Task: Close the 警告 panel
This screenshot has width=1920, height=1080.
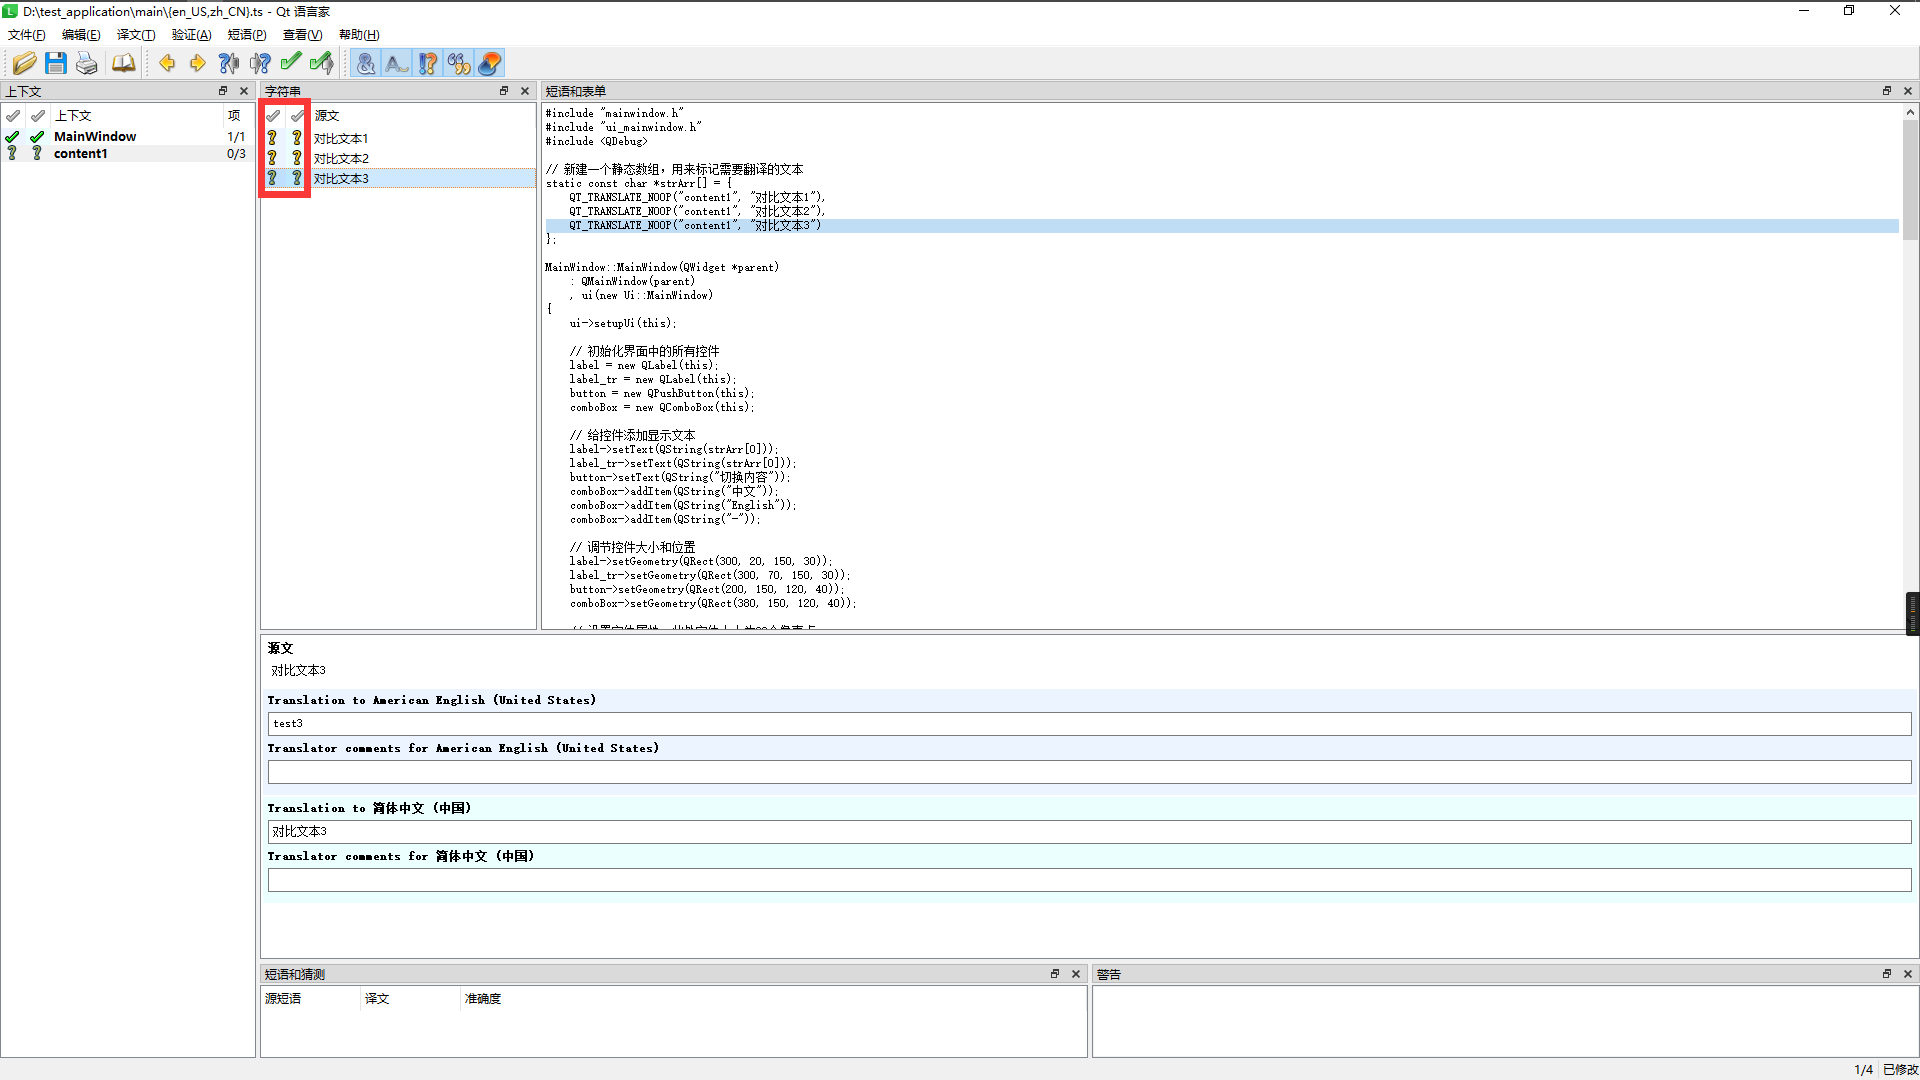Action: click(1908, 974)
